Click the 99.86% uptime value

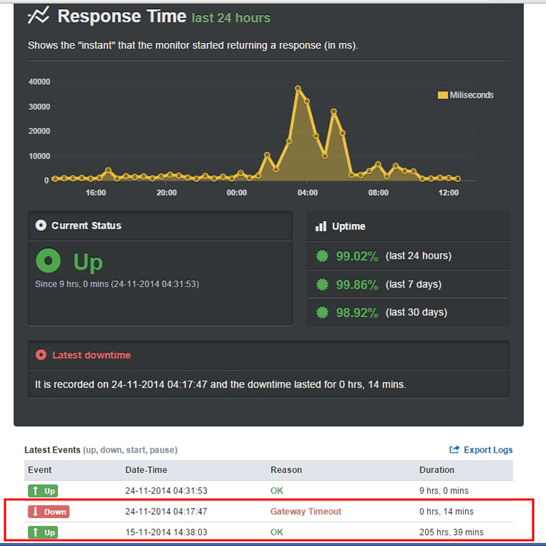[x=357, y=285]
